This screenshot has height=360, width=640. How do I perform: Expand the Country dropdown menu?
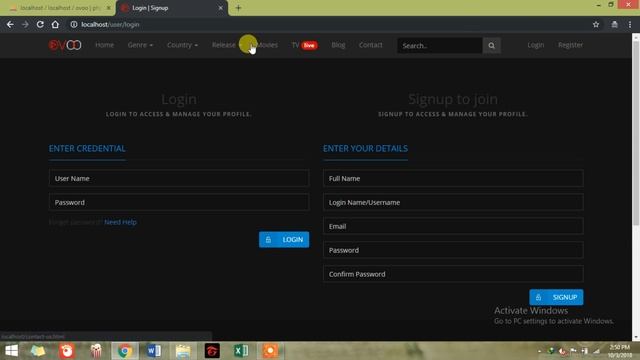[x=182, y=45]
